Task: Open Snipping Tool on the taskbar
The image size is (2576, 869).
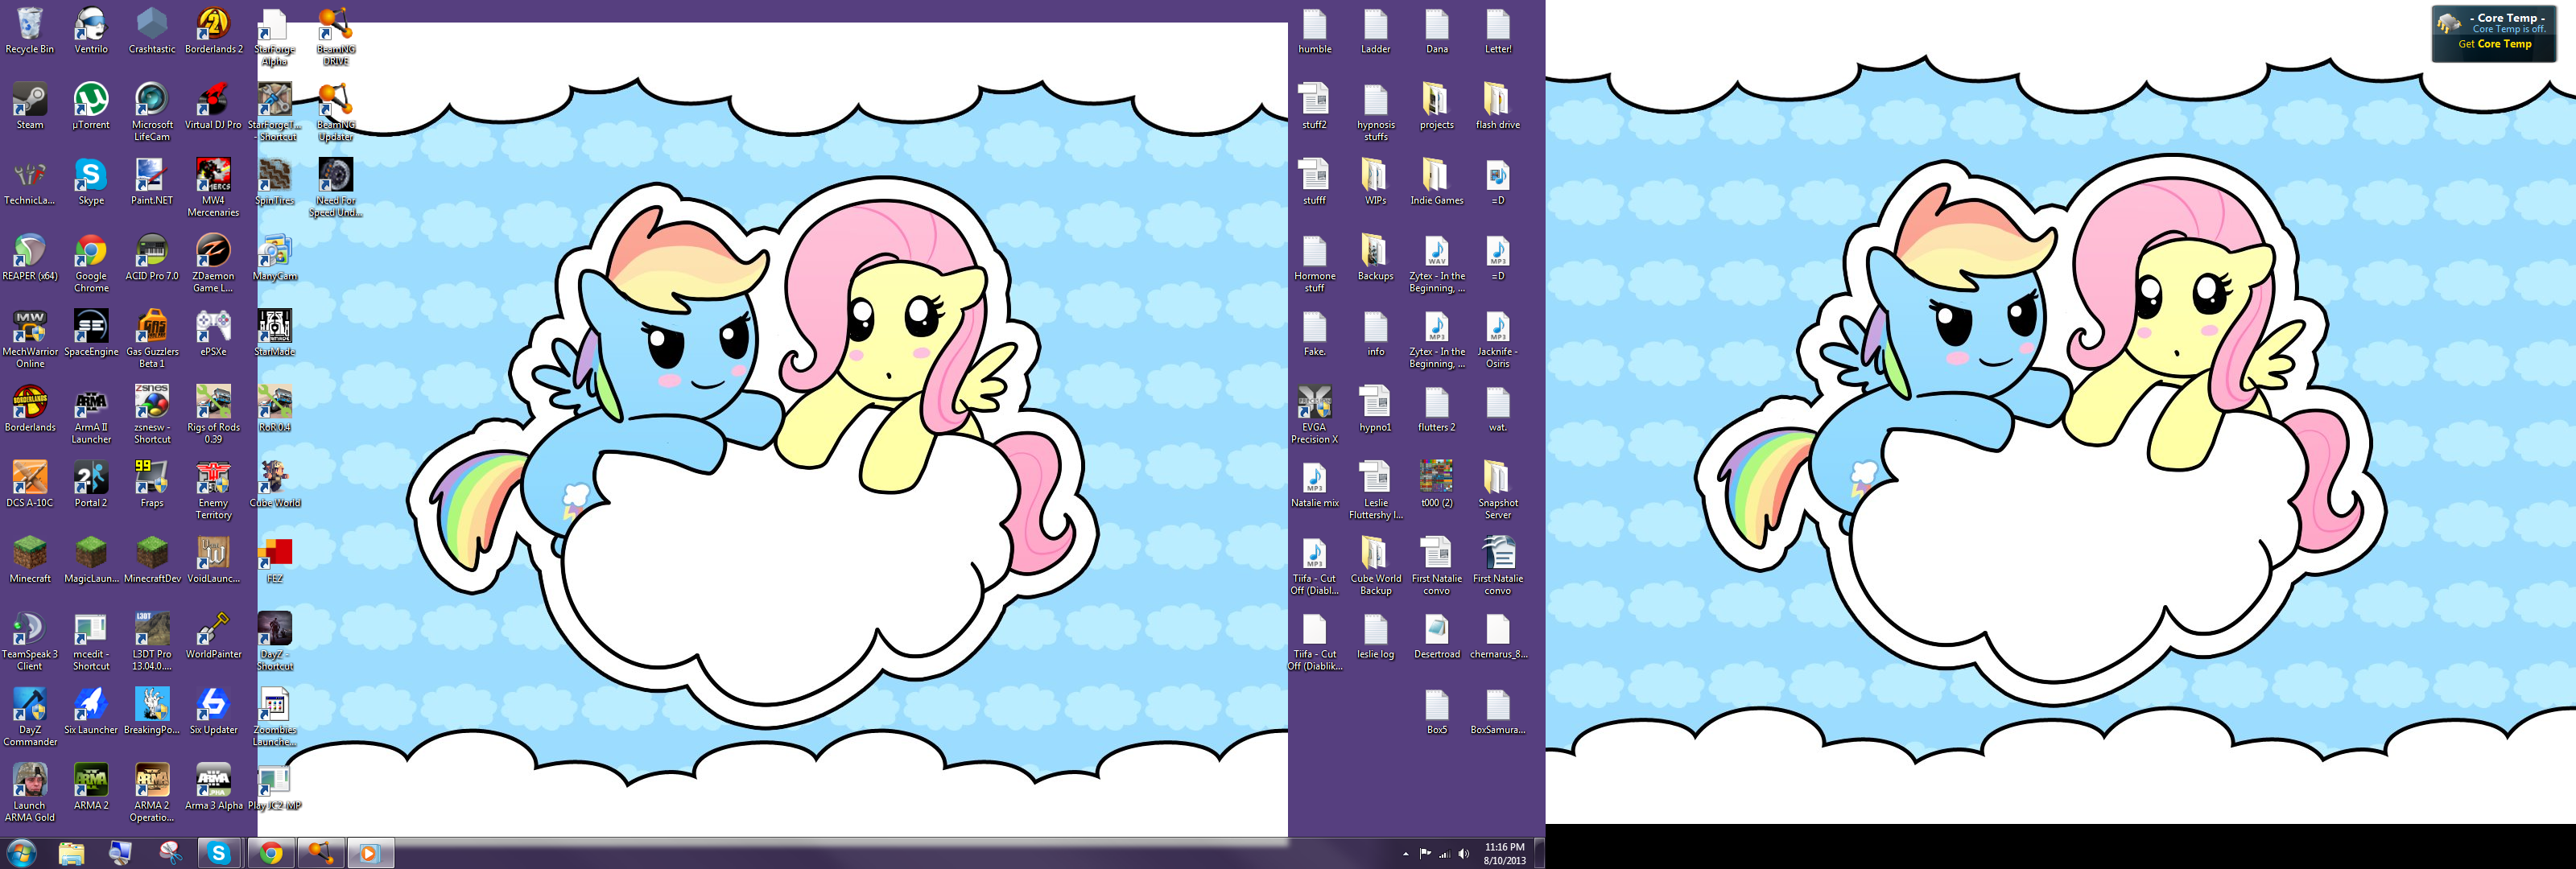Action: (170, 853)
